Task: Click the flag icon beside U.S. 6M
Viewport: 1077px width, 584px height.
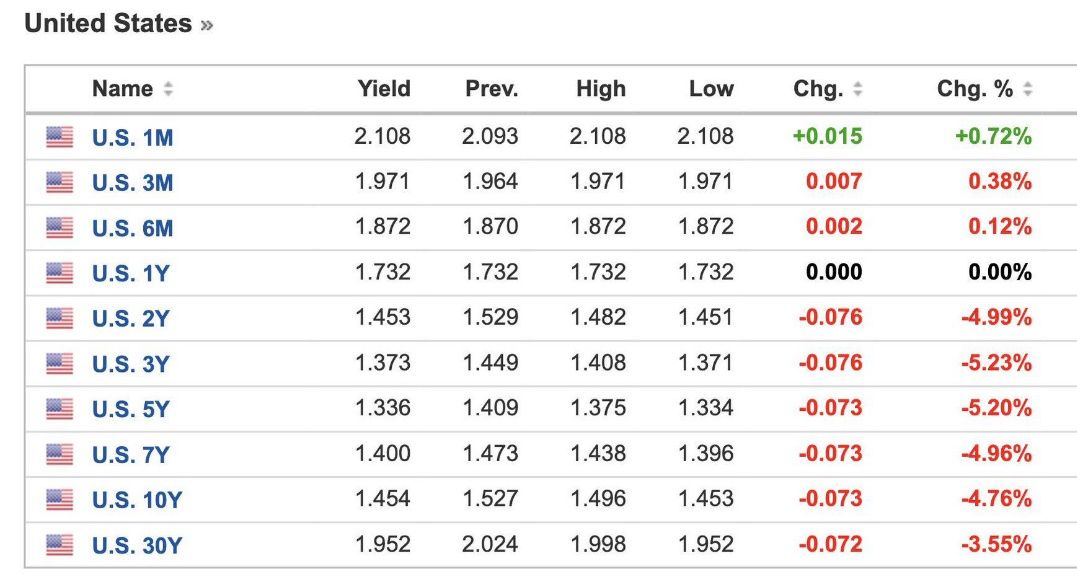Action: tap(60, 227)
